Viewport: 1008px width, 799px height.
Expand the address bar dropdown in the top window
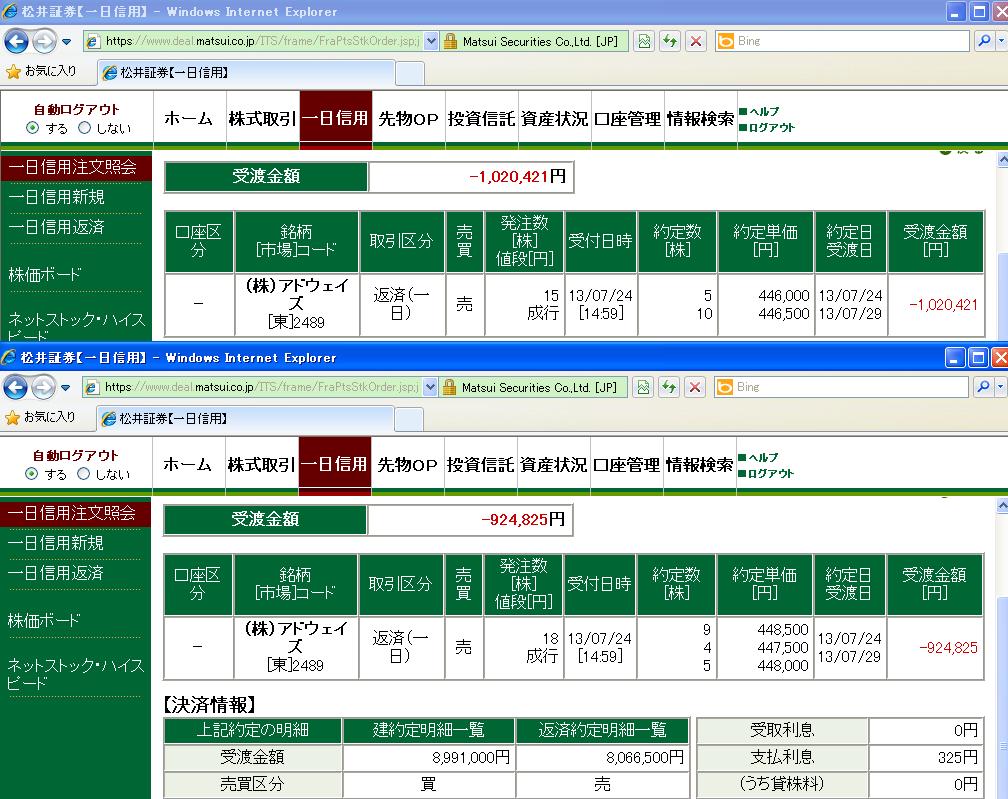[x=431, y=41]
